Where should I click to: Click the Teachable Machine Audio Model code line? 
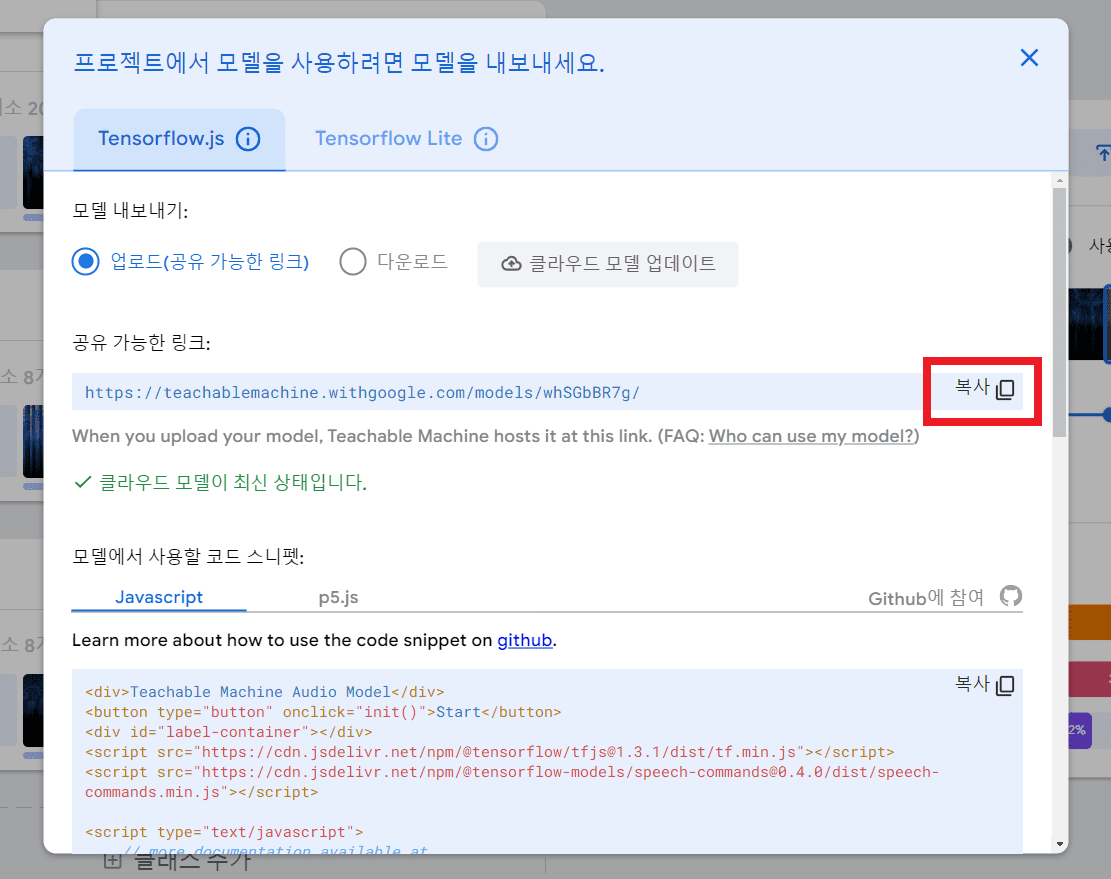tap(264, 692)
